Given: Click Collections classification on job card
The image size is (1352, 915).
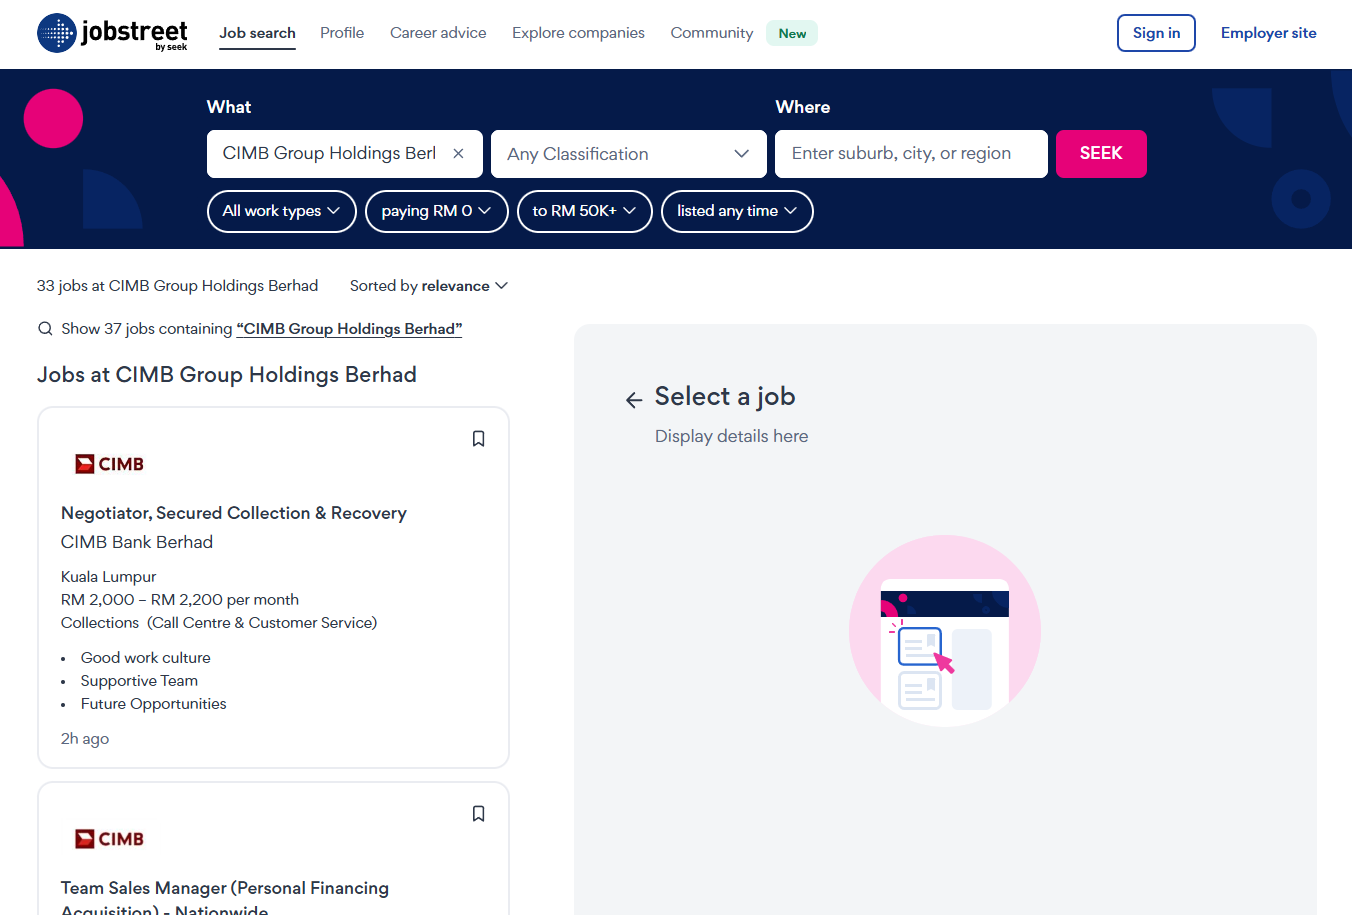Looking at the screenshot, I should pos(100,623).
